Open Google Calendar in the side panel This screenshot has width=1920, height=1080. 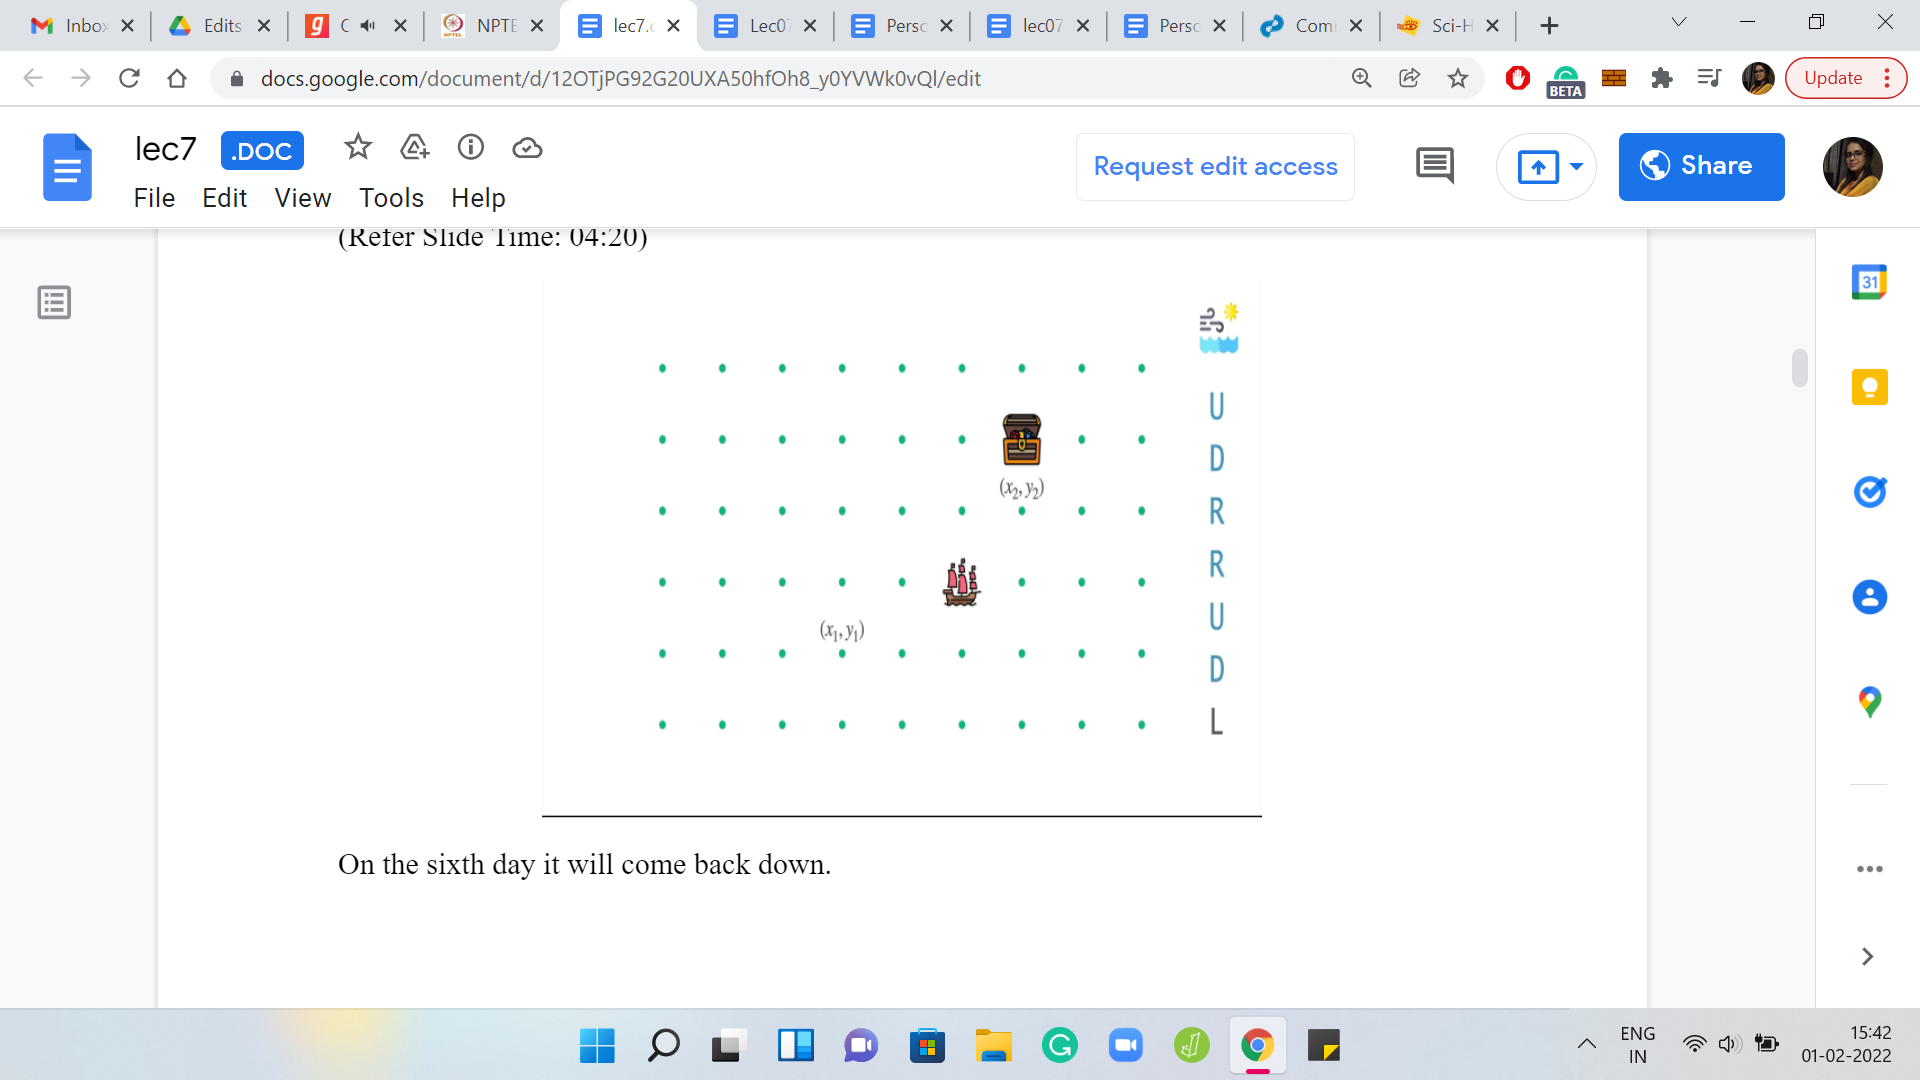tap(1868, 283)
